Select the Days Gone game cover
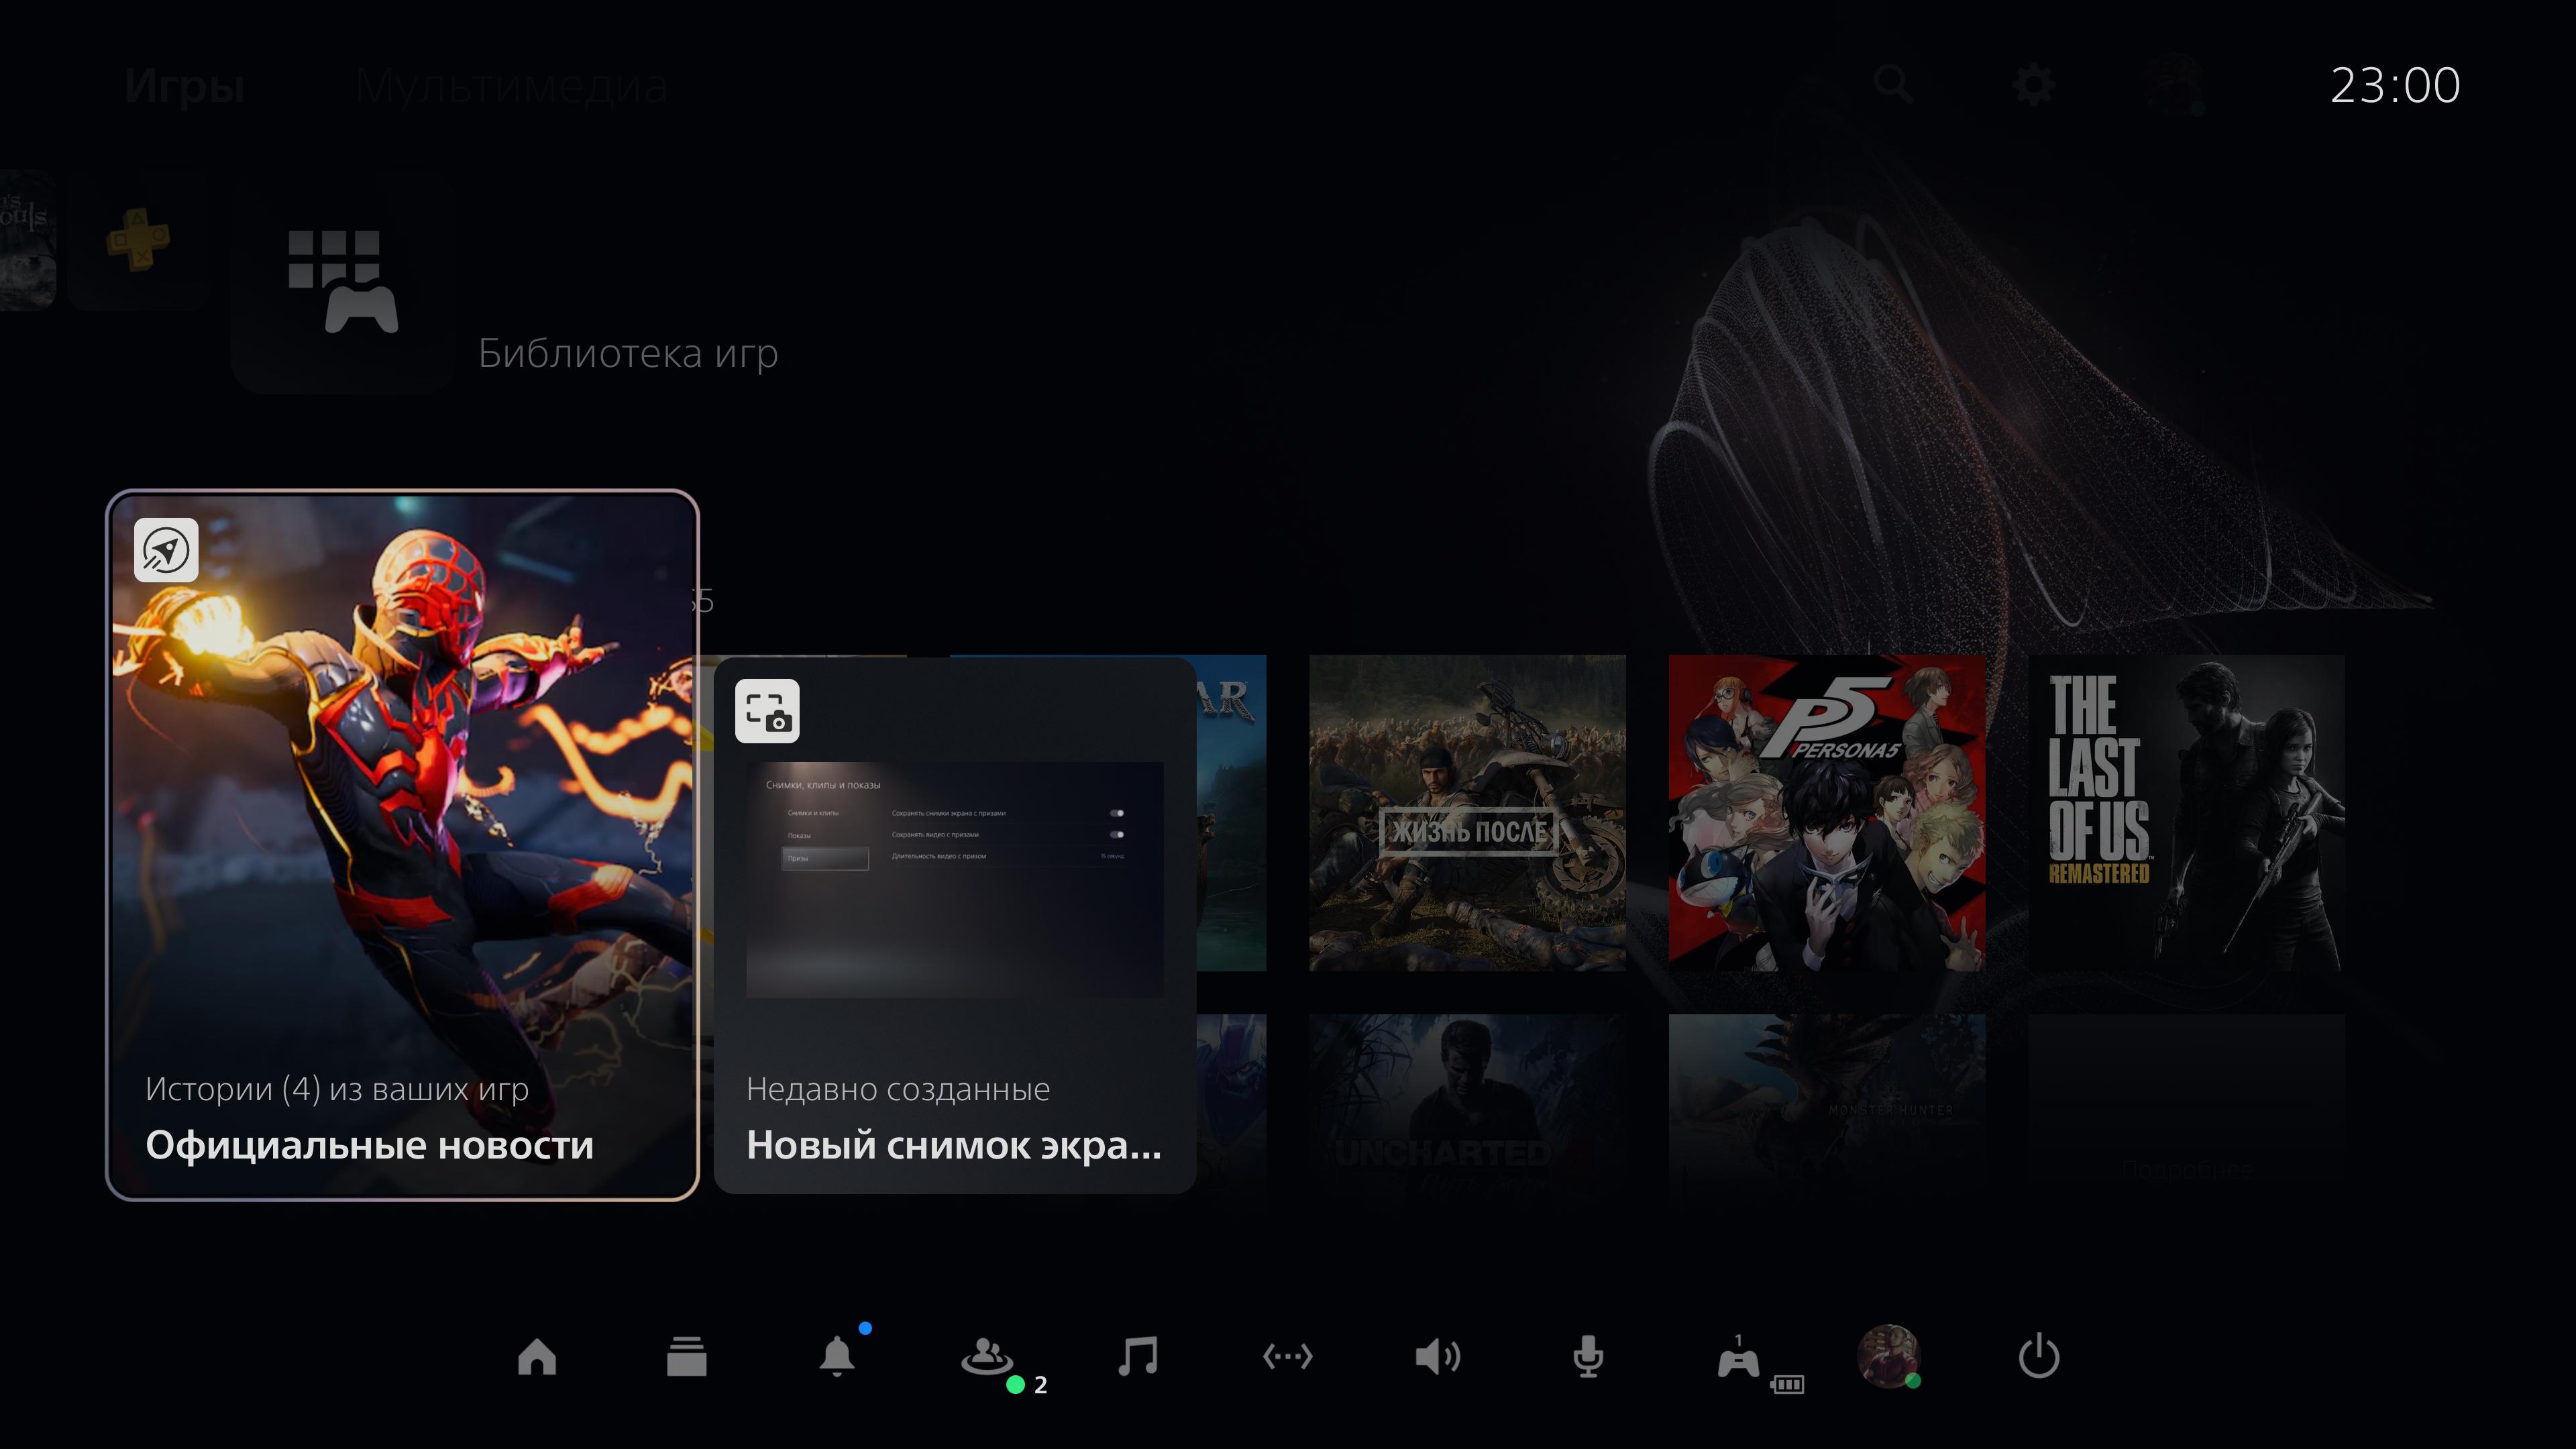This screenshot has width=2576, height=1449. coord(1467,812)
